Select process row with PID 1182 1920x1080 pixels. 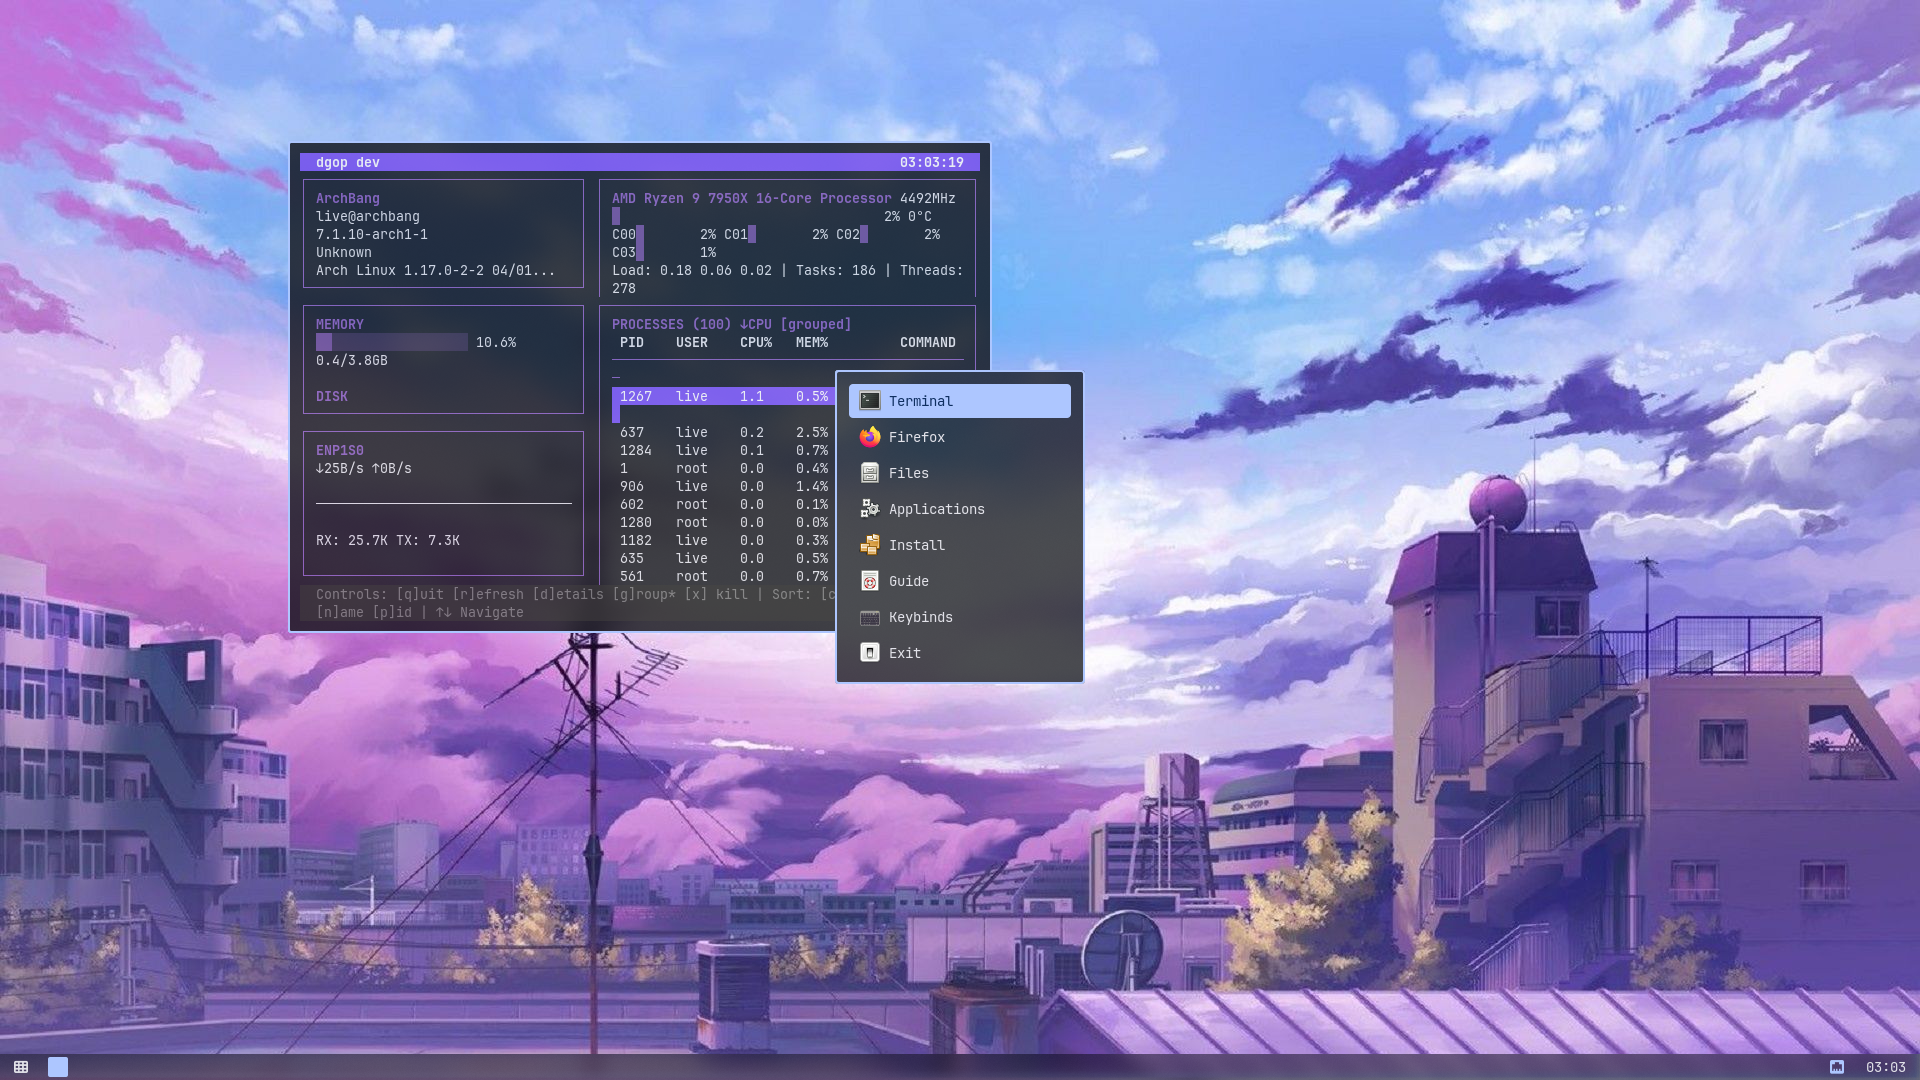point(724,540)
